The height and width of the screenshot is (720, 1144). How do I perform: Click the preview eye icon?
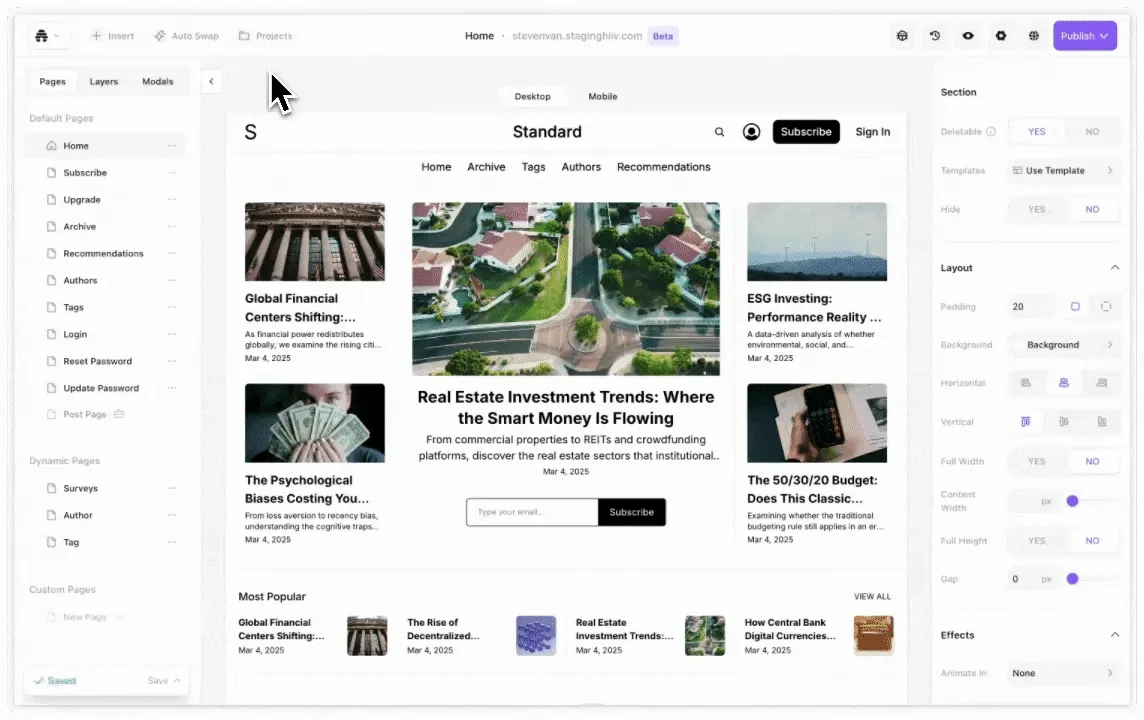tap(968, 36)
